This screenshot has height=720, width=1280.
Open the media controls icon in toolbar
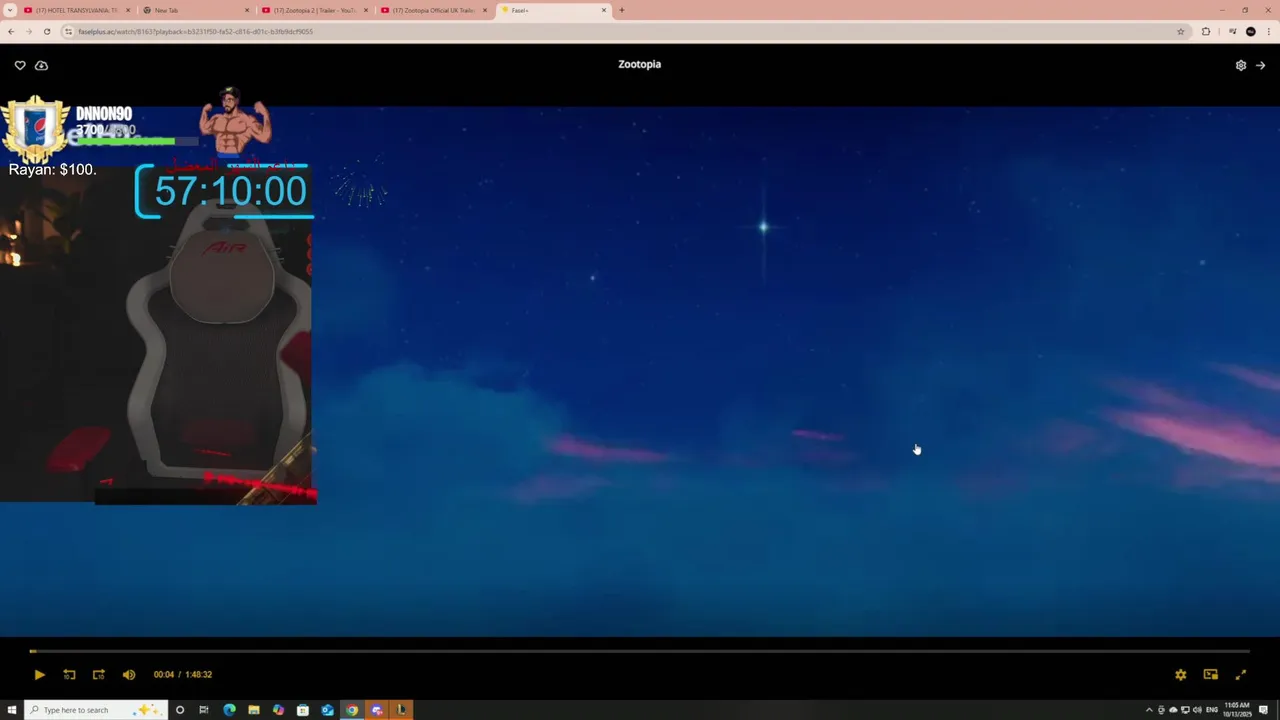pyautogui.click(x=1232, y=31)
